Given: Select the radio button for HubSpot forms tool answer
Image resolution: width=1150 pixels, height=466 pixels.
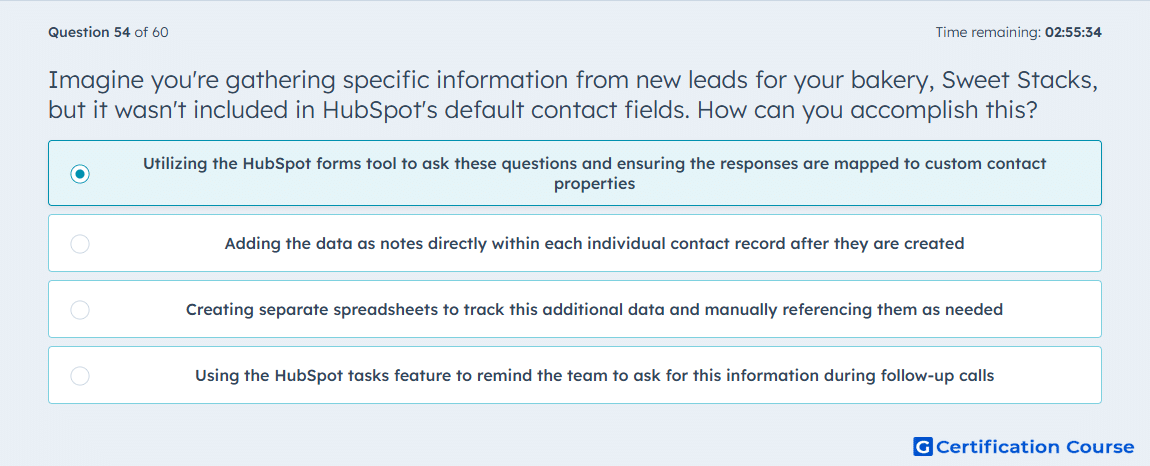Looking at the screenshot, I should pyautogui.click(x=80, y=174).
